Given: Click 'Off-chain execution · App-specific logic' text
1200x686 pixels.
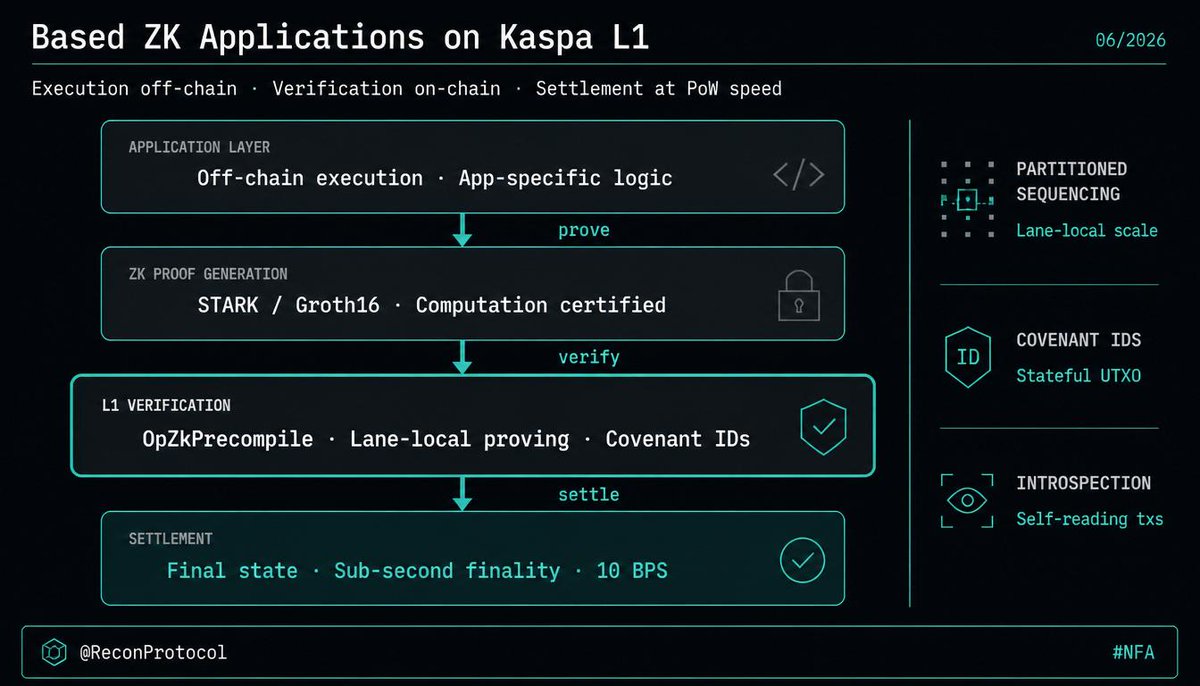Looking at the screenshot, I should [x=435, y=179].
